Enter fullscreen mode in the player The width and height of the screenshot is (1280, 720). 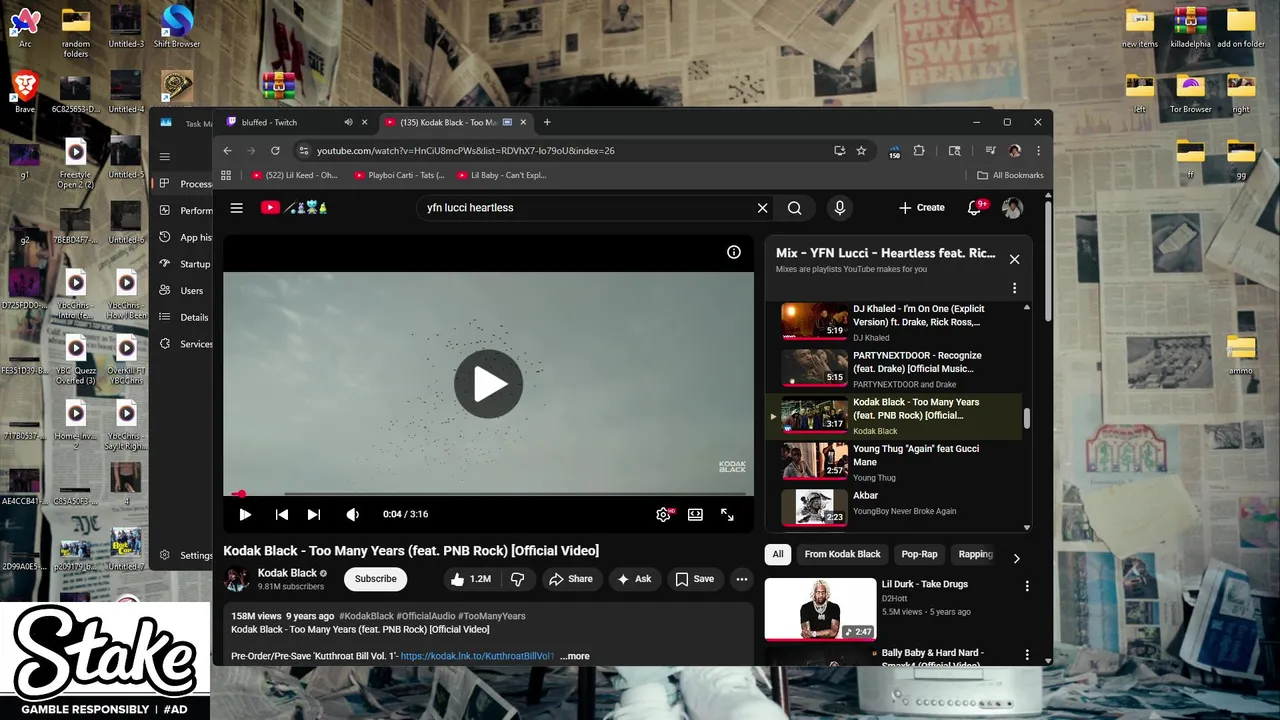pos(727,514)
